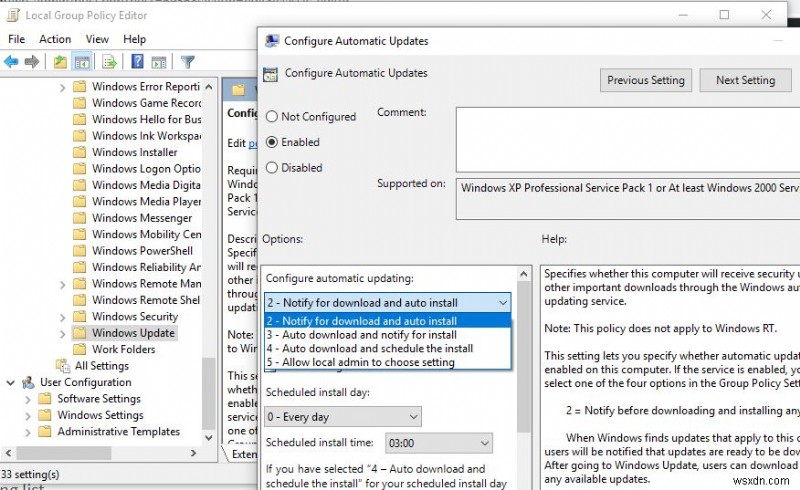Toggle the Show/Hide console tree icon

click(82, 62)
